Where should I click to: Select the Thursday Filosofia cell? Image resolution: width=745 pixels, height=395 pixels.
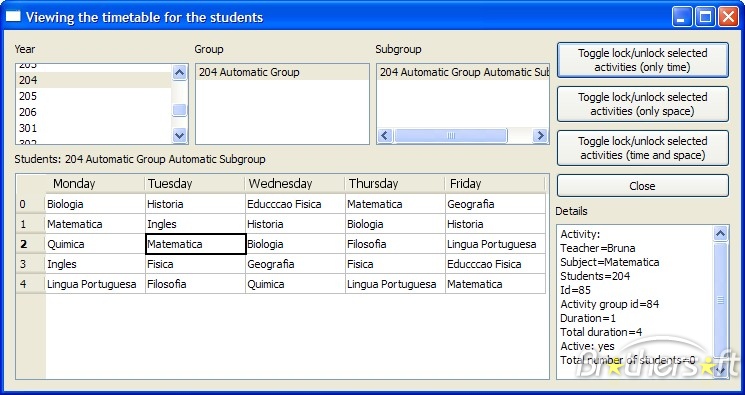pyautogui.click(x=395, y=244)
